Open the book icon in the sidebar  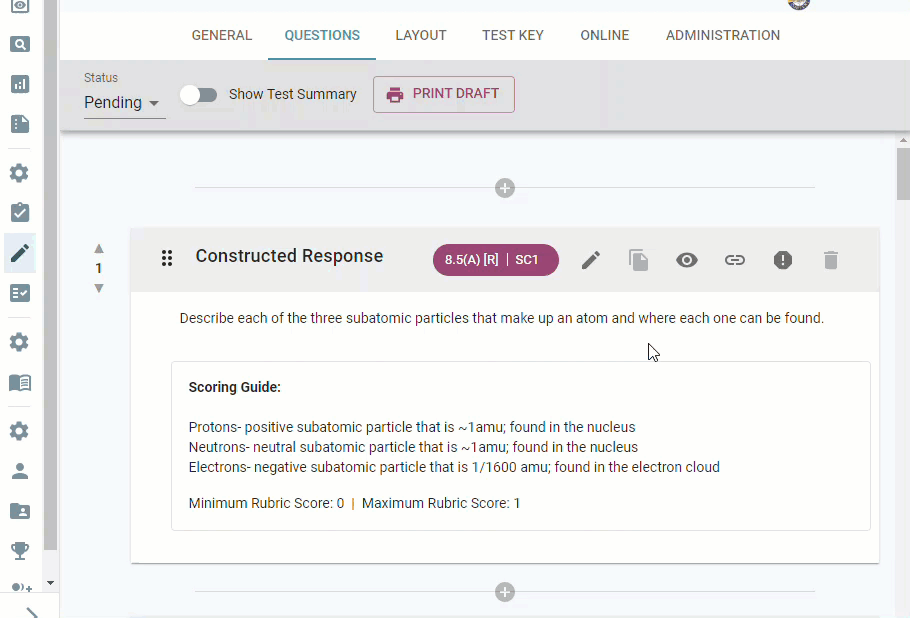pos(20,383)
